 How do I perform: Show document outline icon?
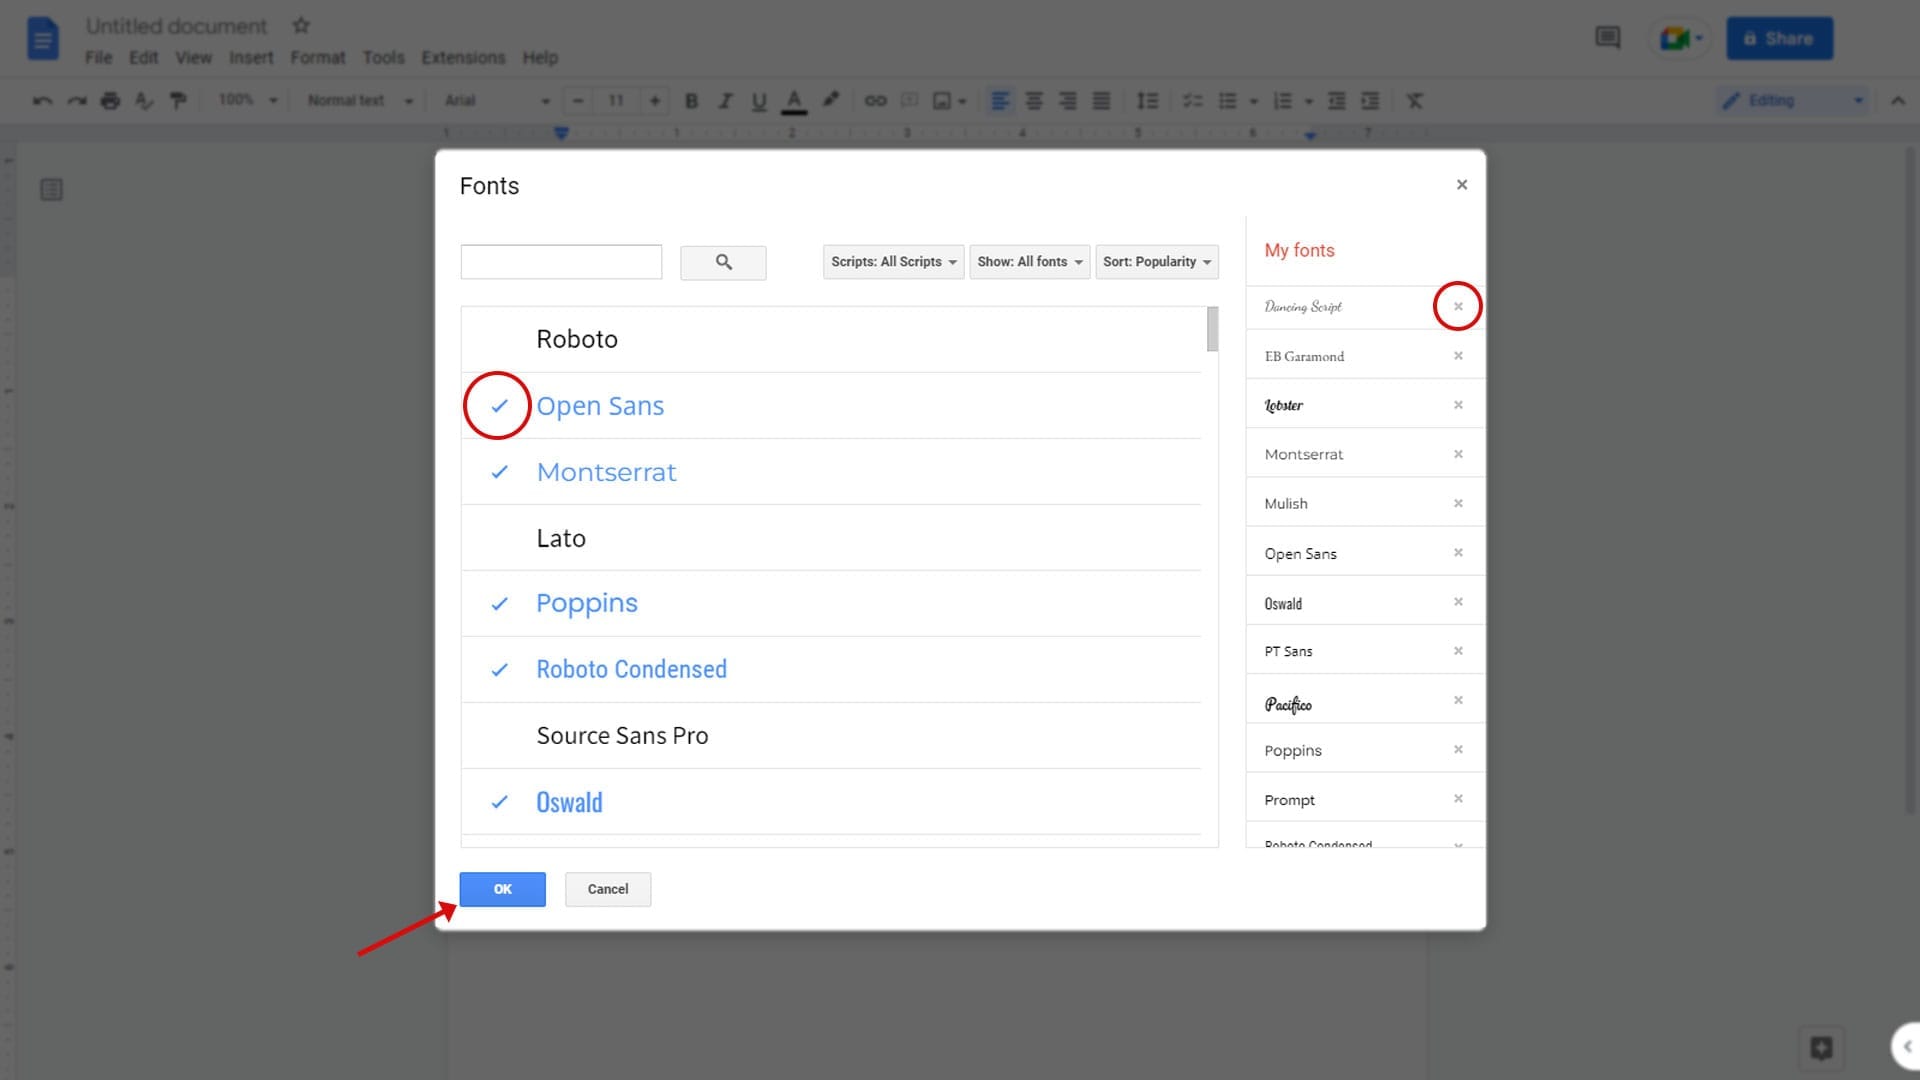51,190
